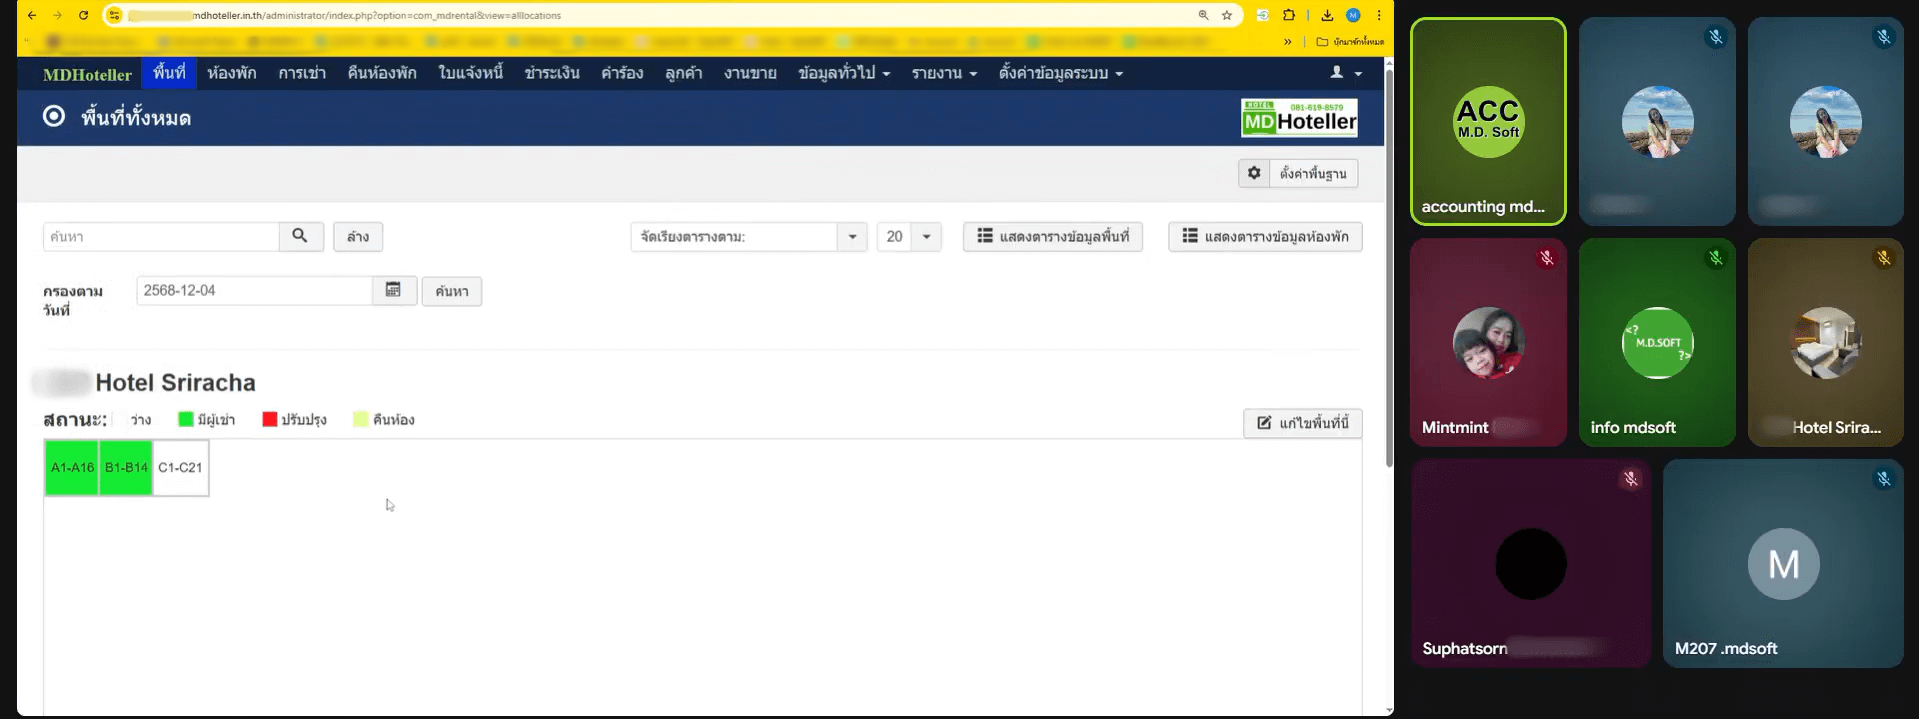Image resolution: width=1919 pixels, height=719 pixels.
Task: Click แก้ไขพื้นที่ edit area button
Action: tap(1302, 423)
